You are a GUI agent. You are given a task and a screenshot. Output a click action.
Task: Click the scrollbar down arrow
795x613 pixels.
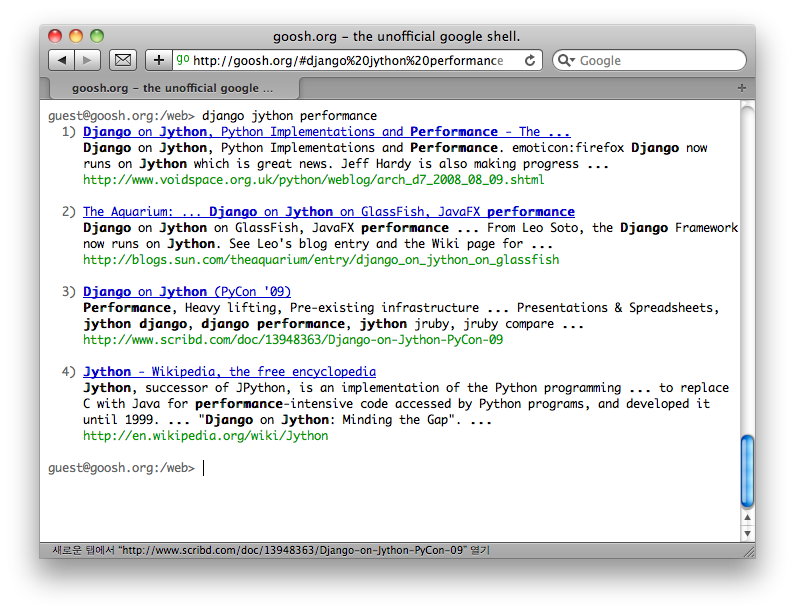coord(747,533)
